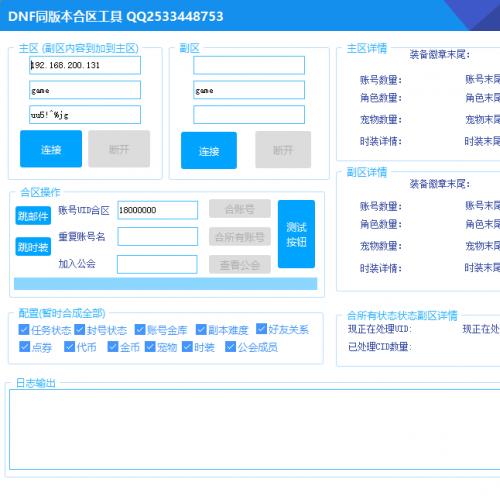Click the 查看公会 button

point(240,264)
